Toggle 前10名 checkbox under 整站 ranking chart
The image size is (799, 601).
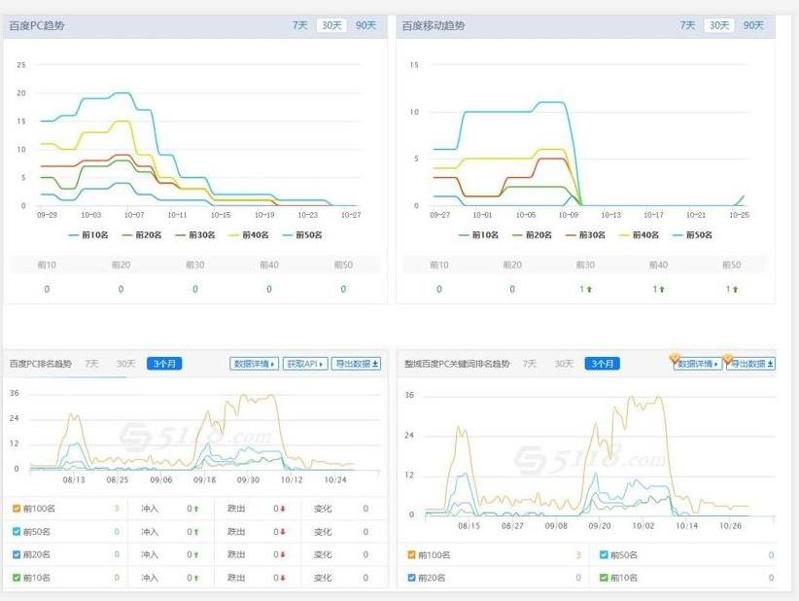(604, 578)
